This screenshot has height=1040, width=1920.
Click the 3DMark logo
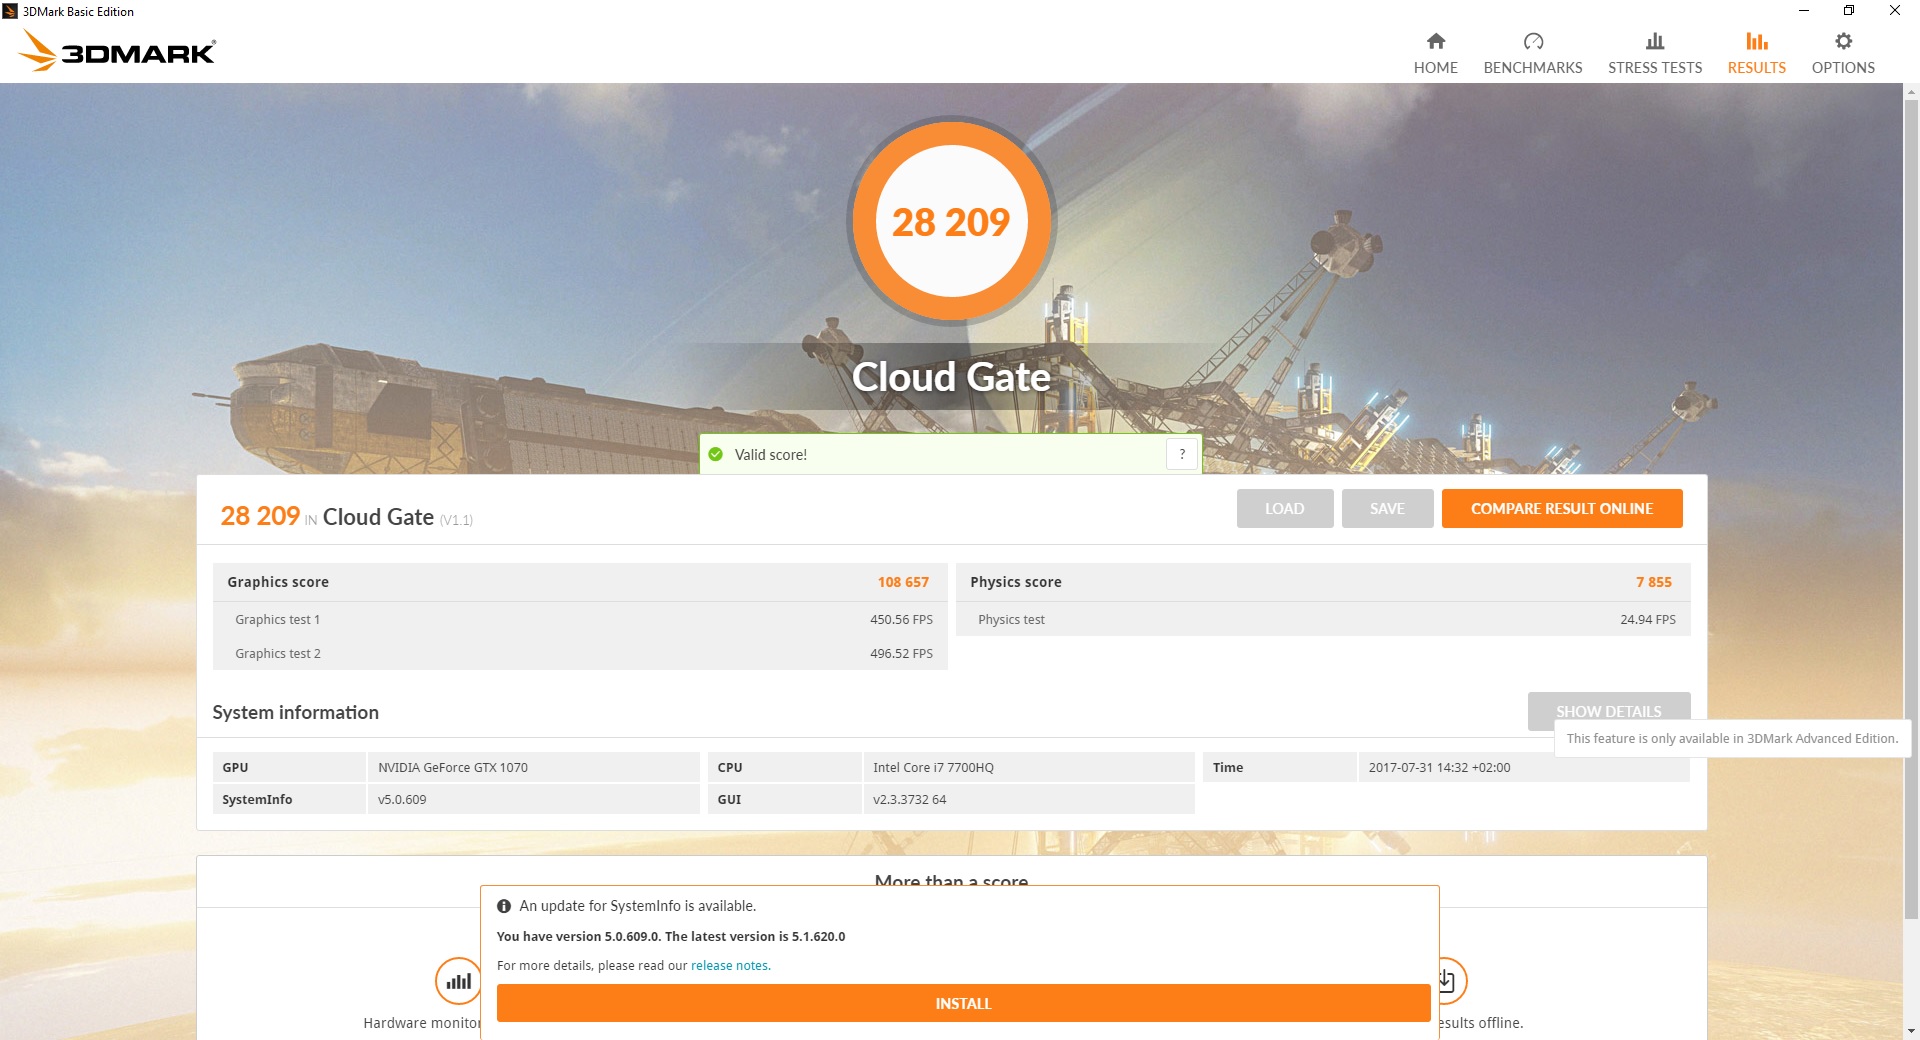coord(117,51)
